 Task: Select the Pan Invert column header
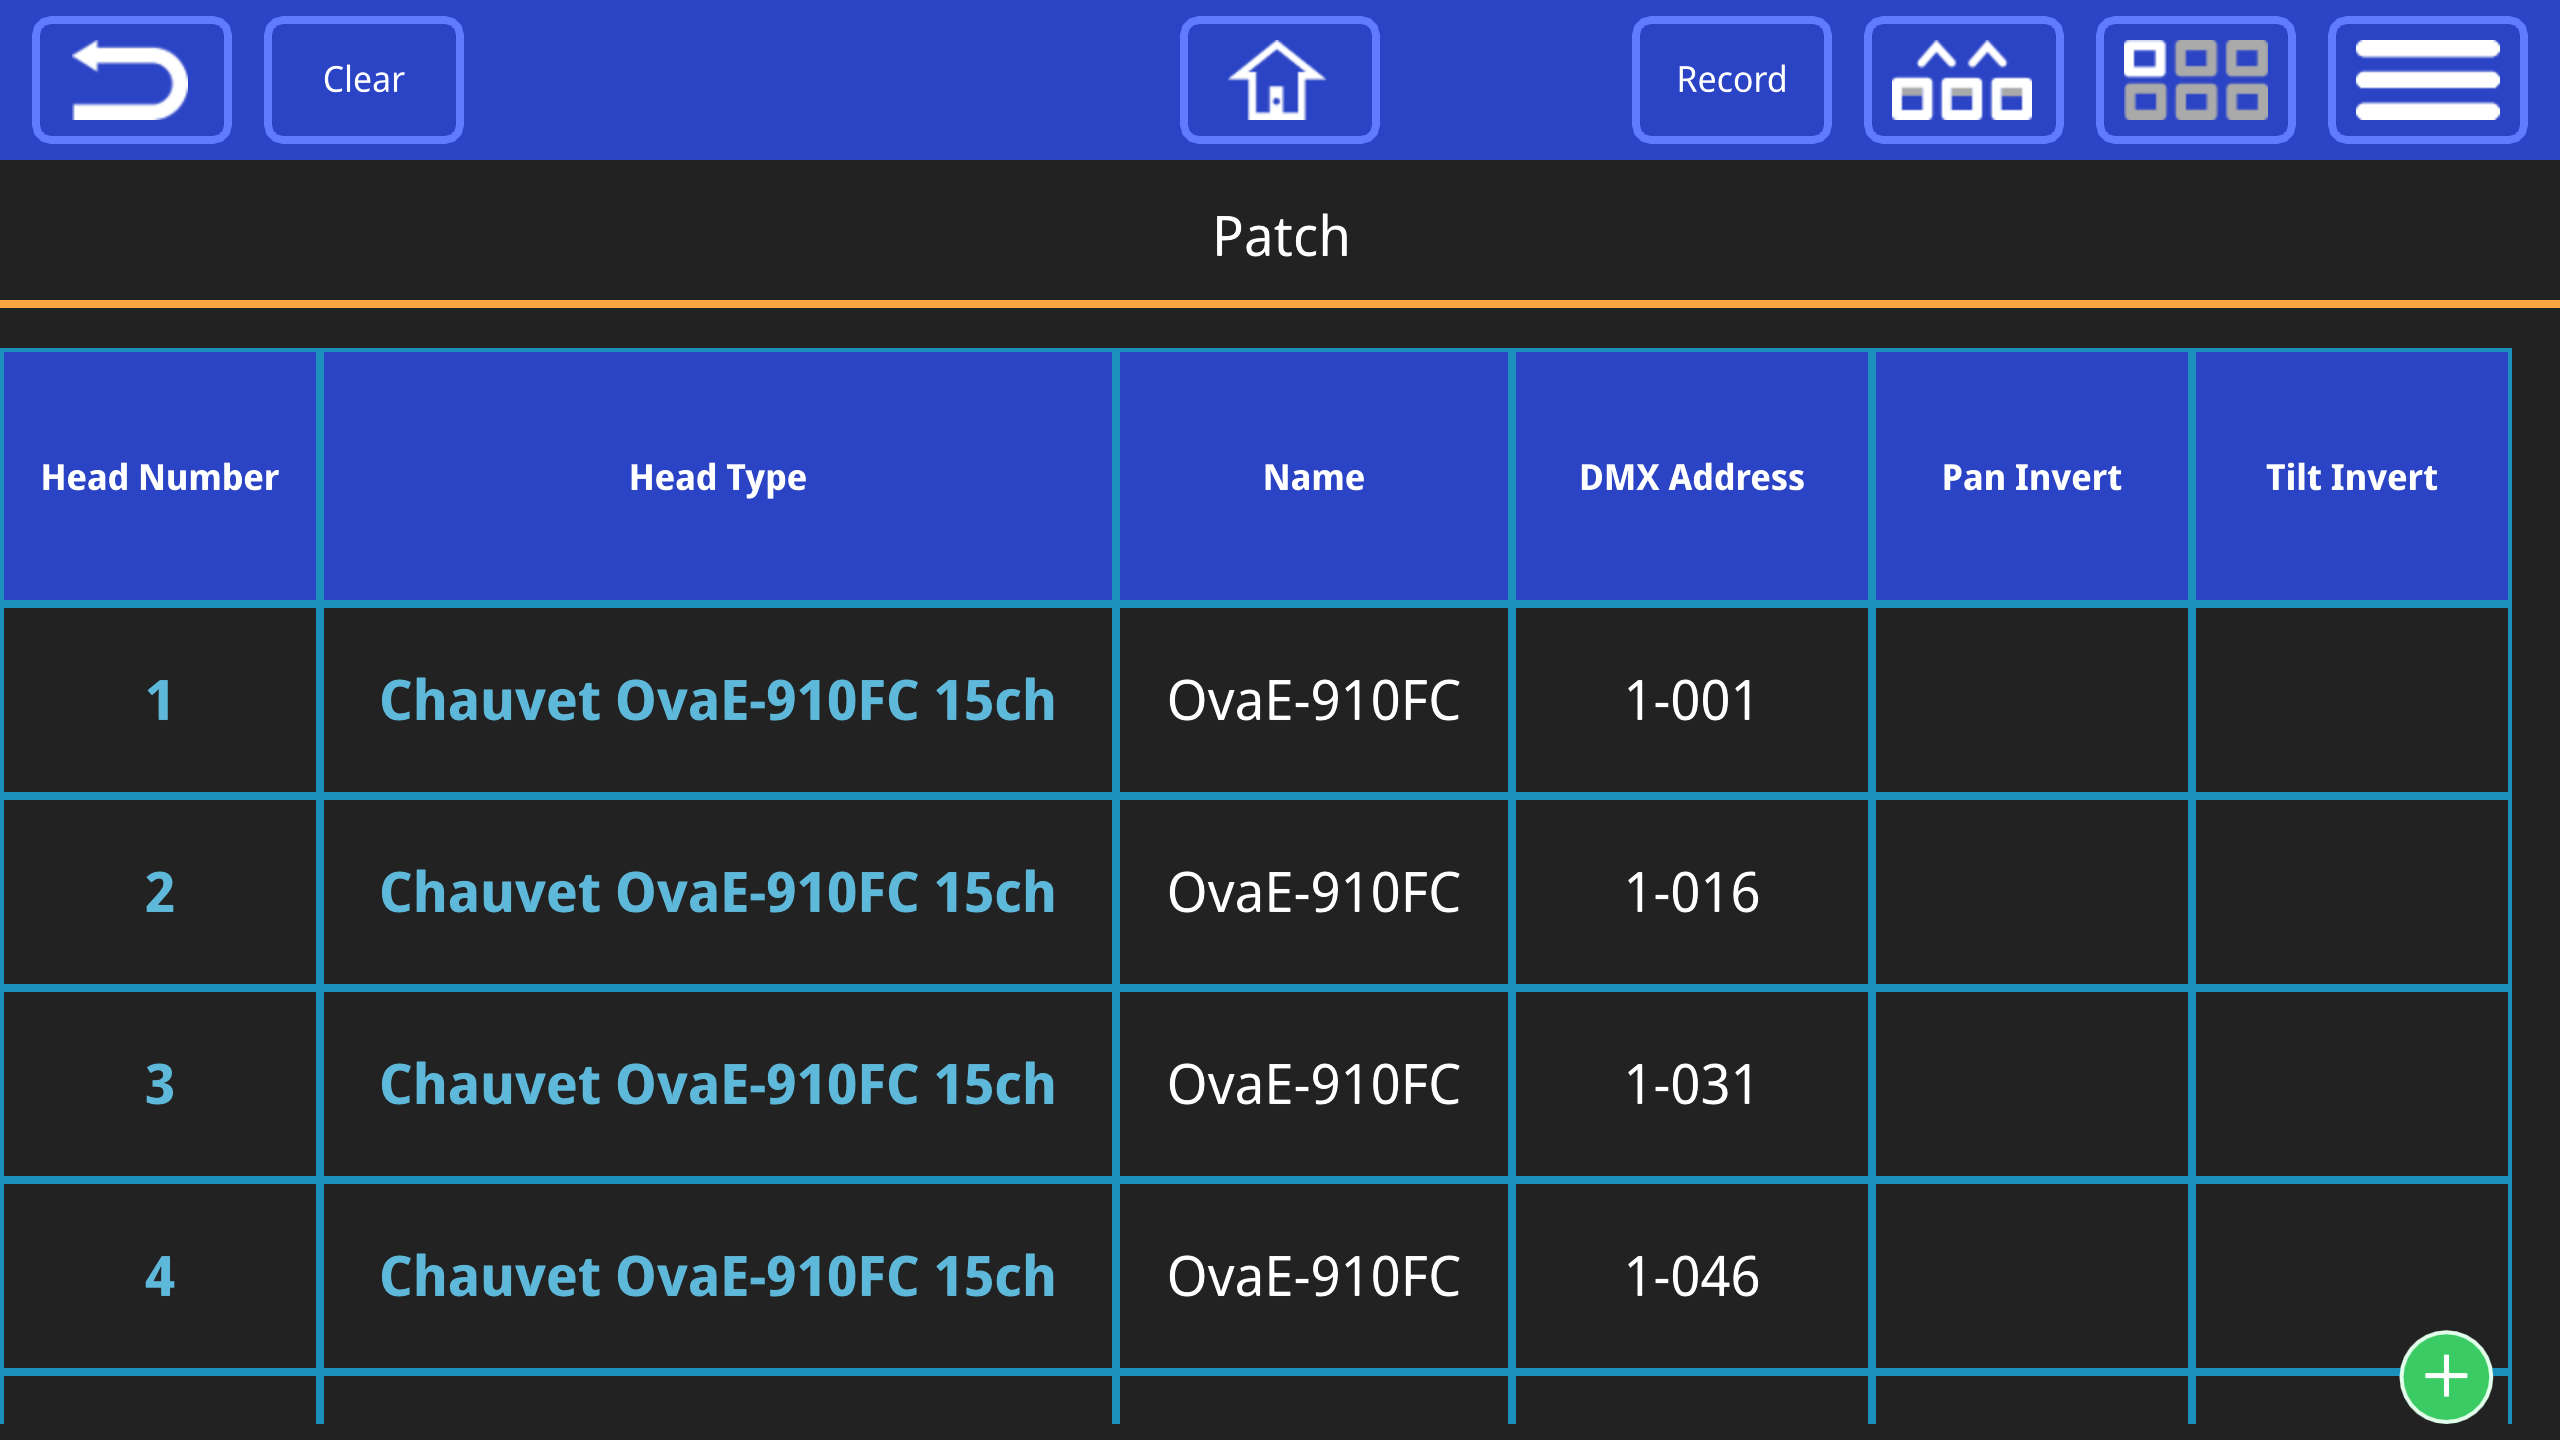[x=2032, y=477]
